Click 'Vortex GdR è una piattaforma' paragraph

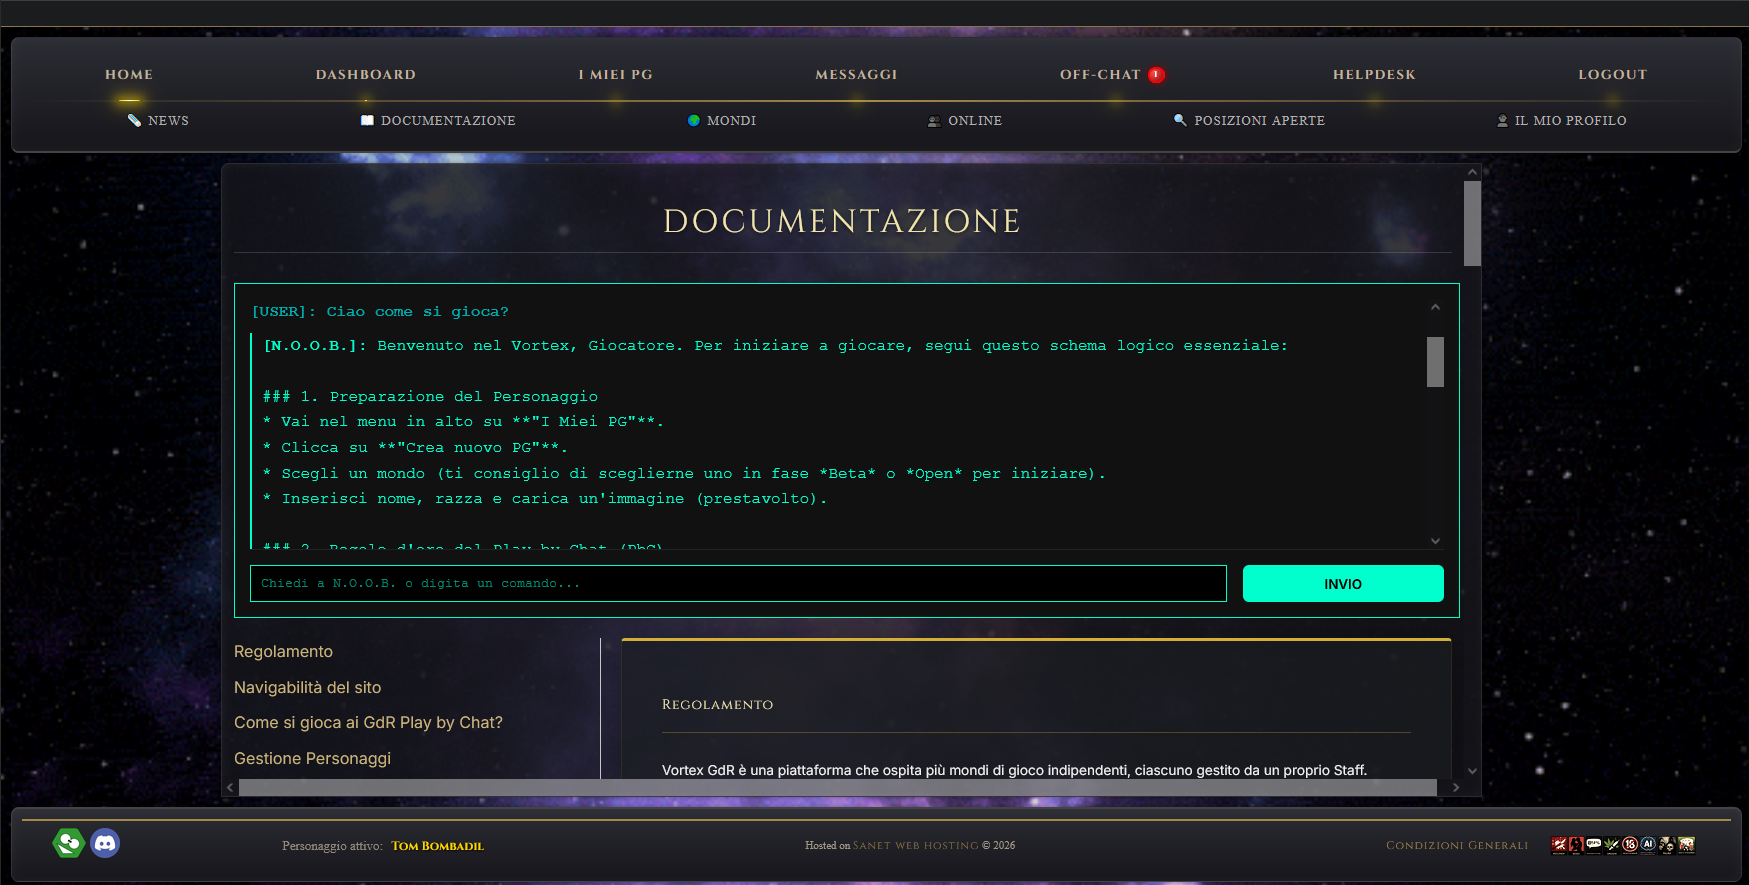tap(1014, 770)
